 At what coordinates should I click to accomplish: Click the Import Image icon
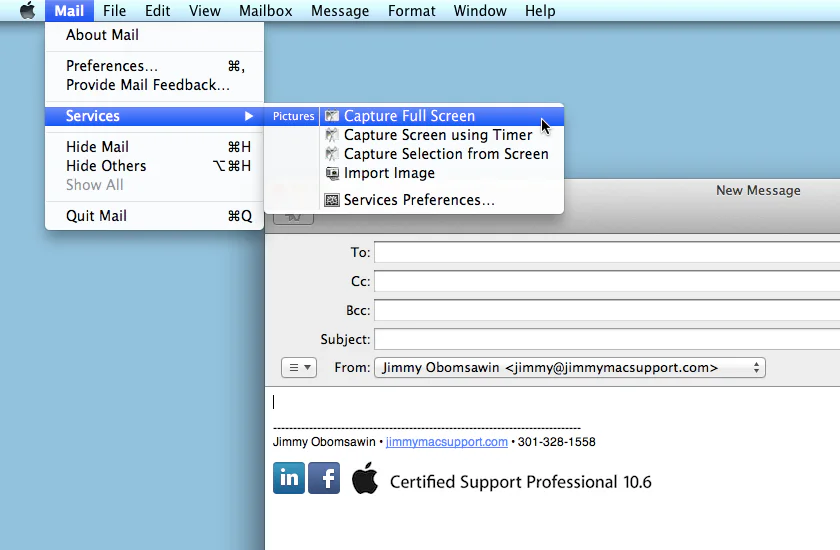tap(332, 173)
